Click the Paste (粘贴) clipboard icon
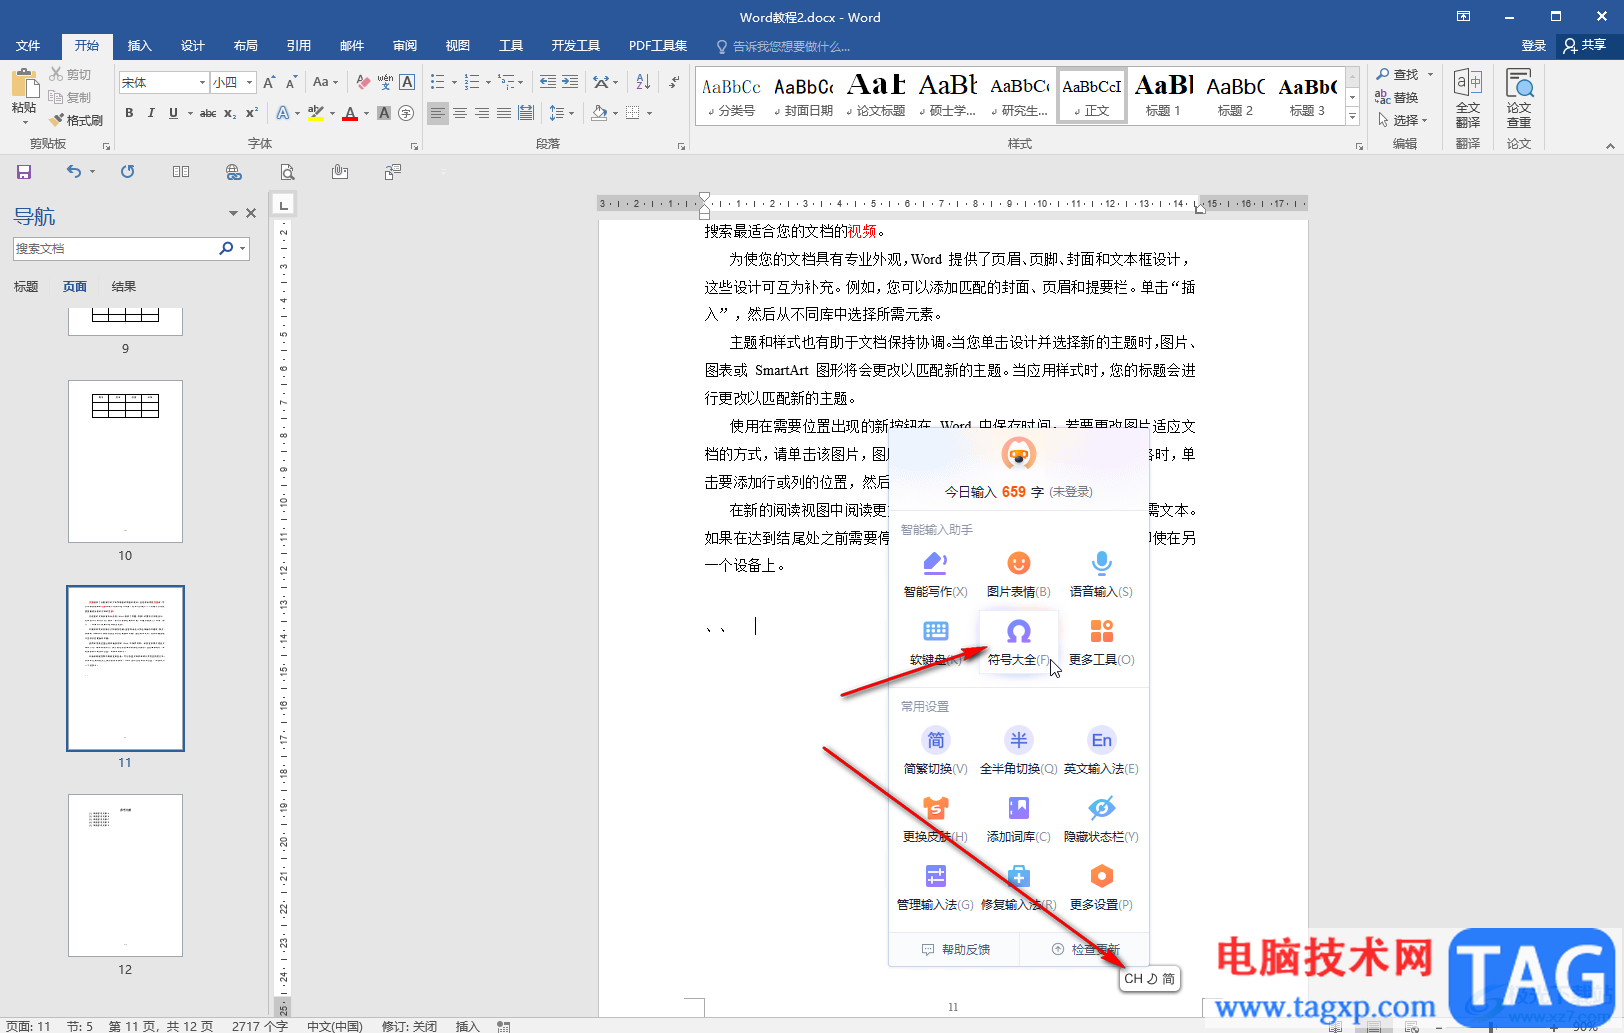1624x1033 pixels. pyautogui.click(x=24, y=82)
